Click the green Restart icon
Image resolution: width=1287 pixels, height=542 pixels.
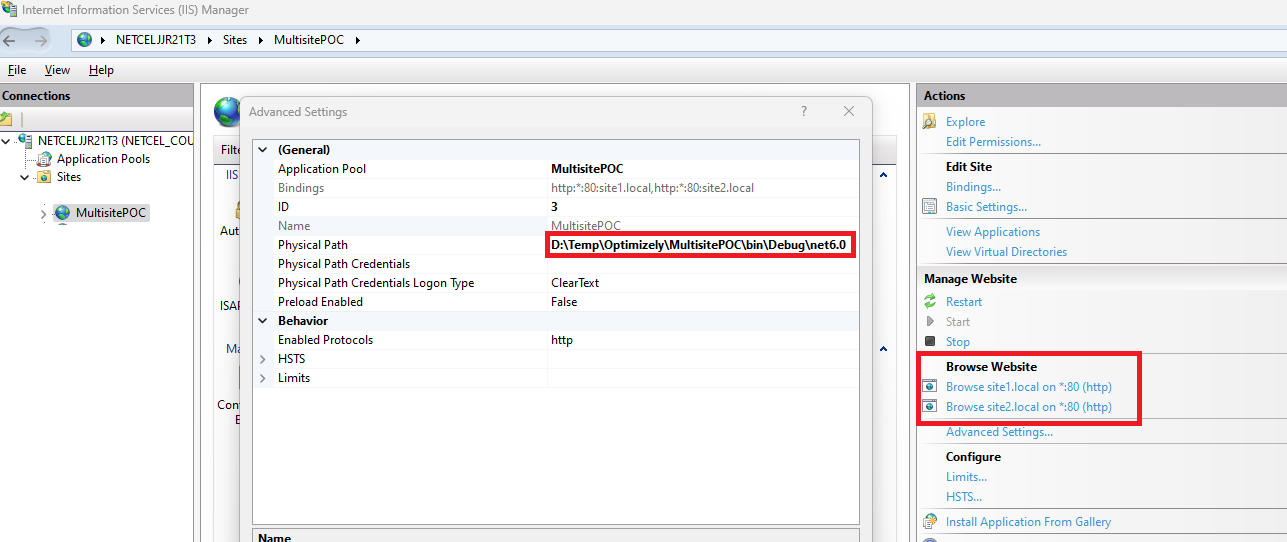pyautogui.click(x=930, y=302)
